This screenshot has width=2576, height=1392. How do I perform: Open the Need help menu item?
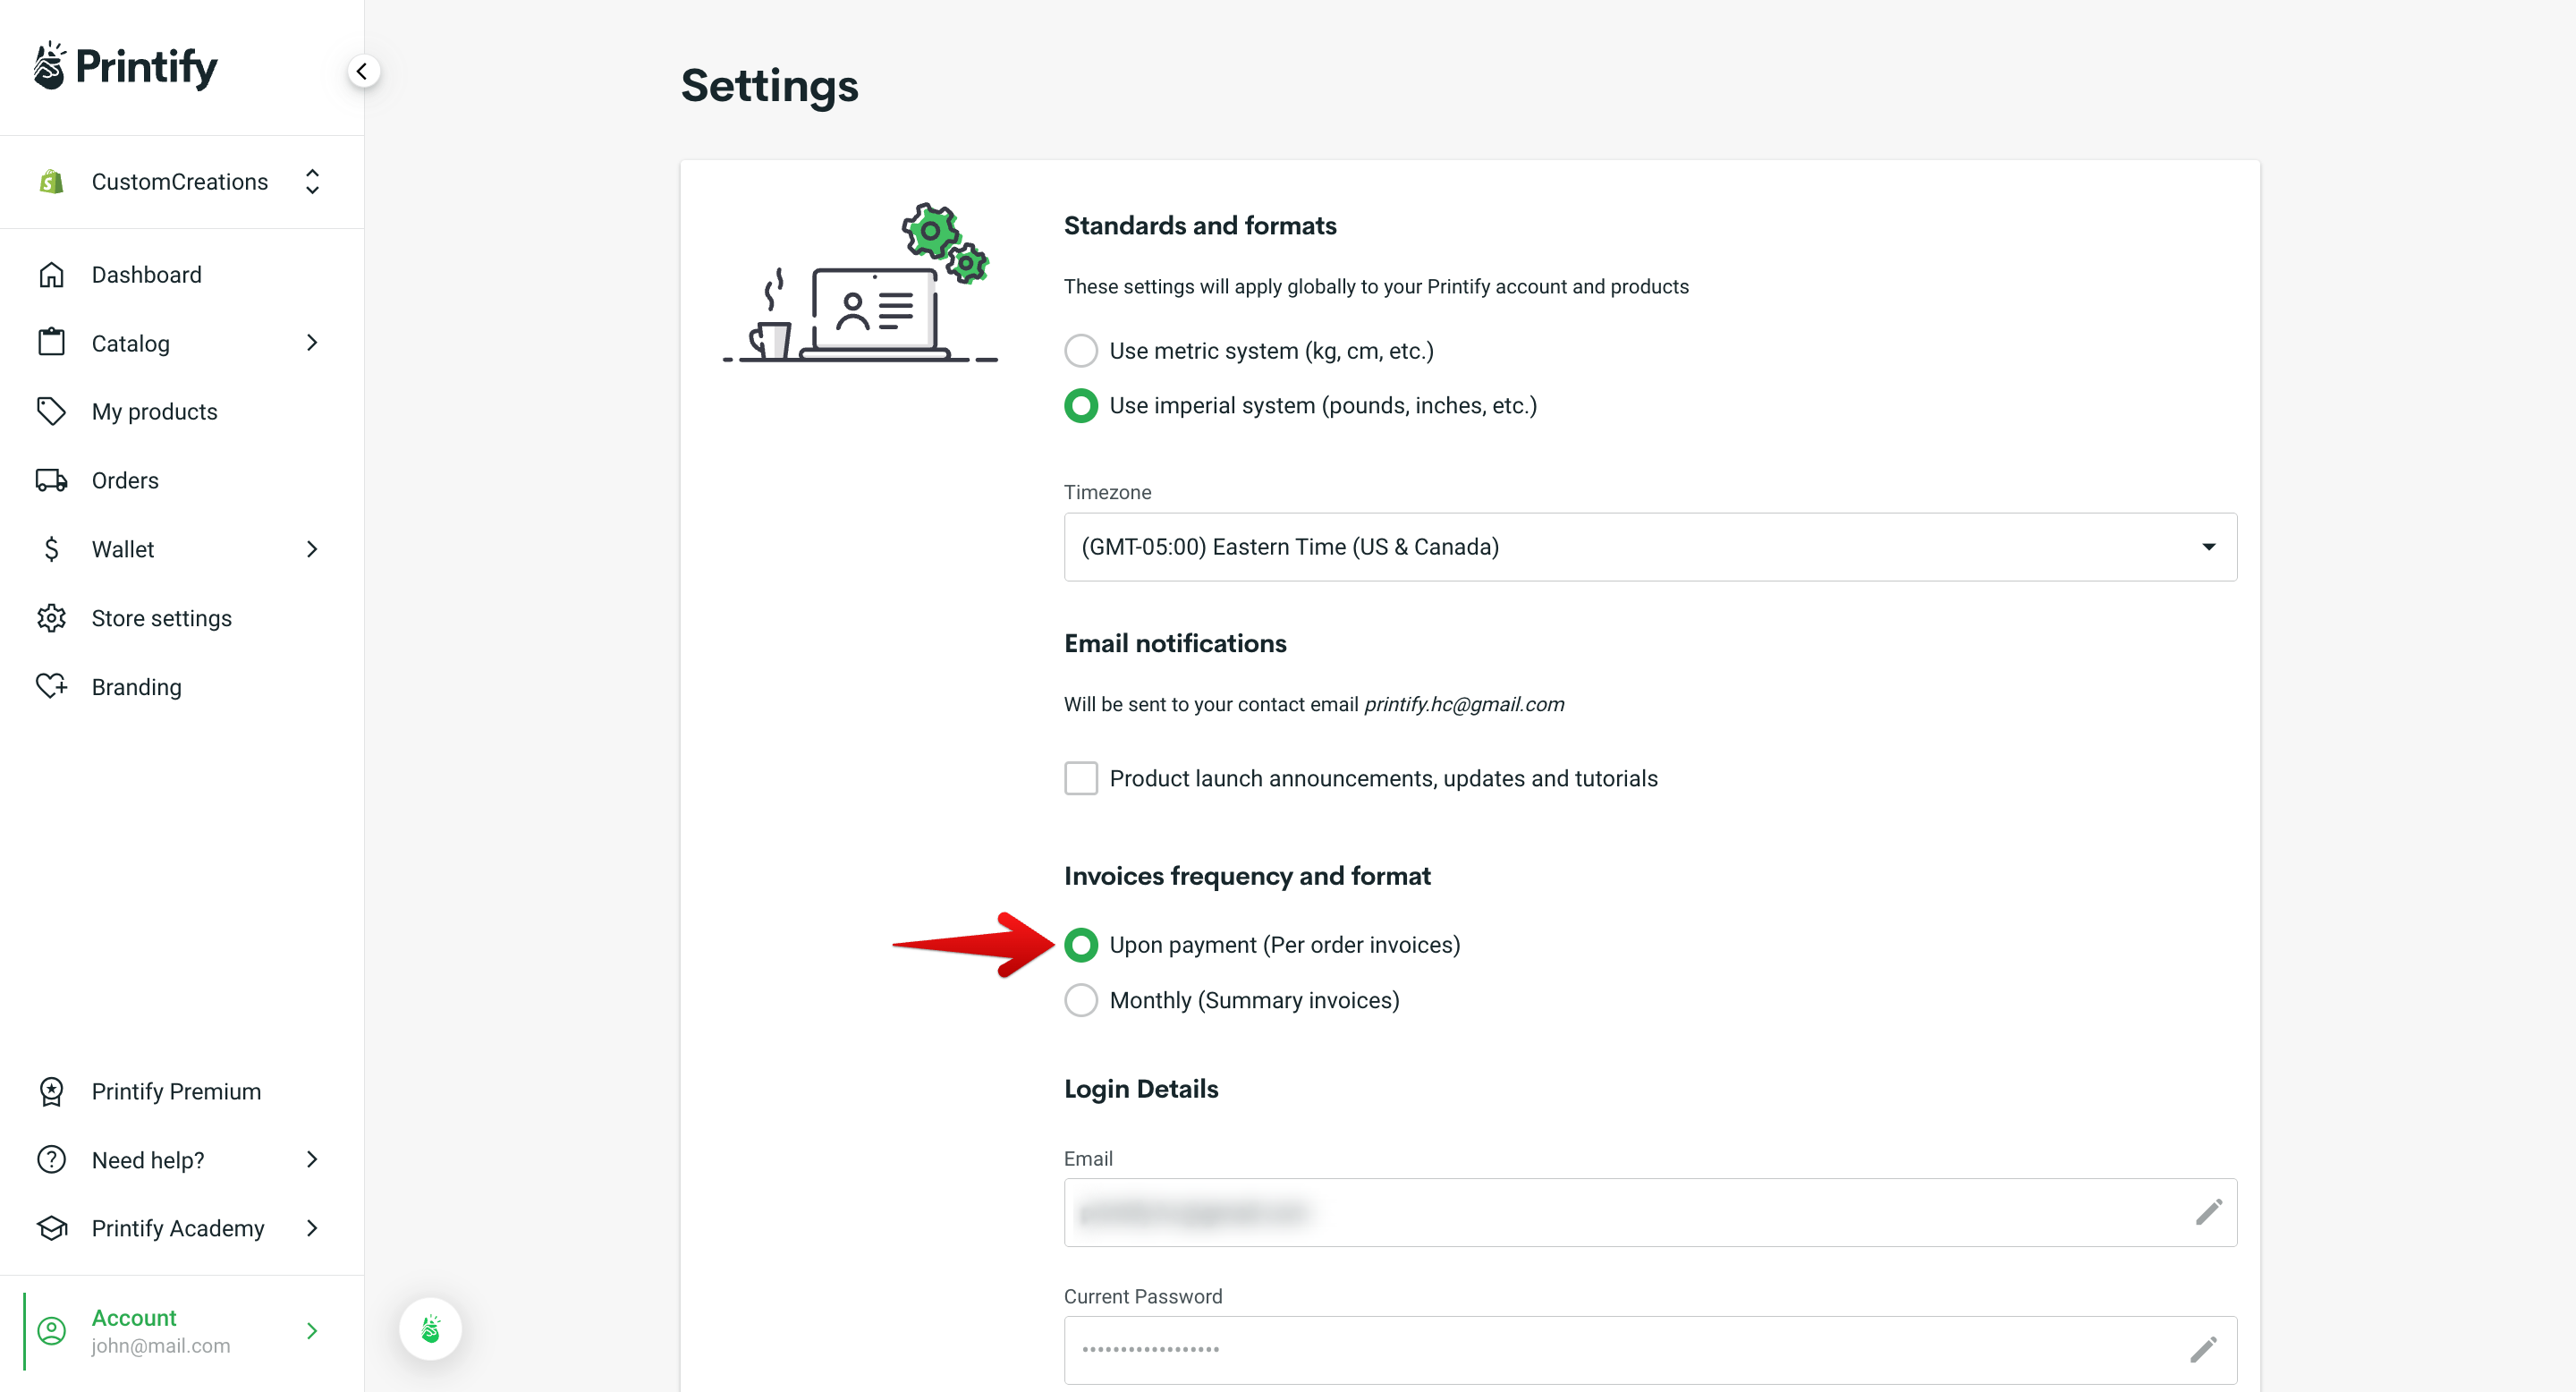point(146,1160)
